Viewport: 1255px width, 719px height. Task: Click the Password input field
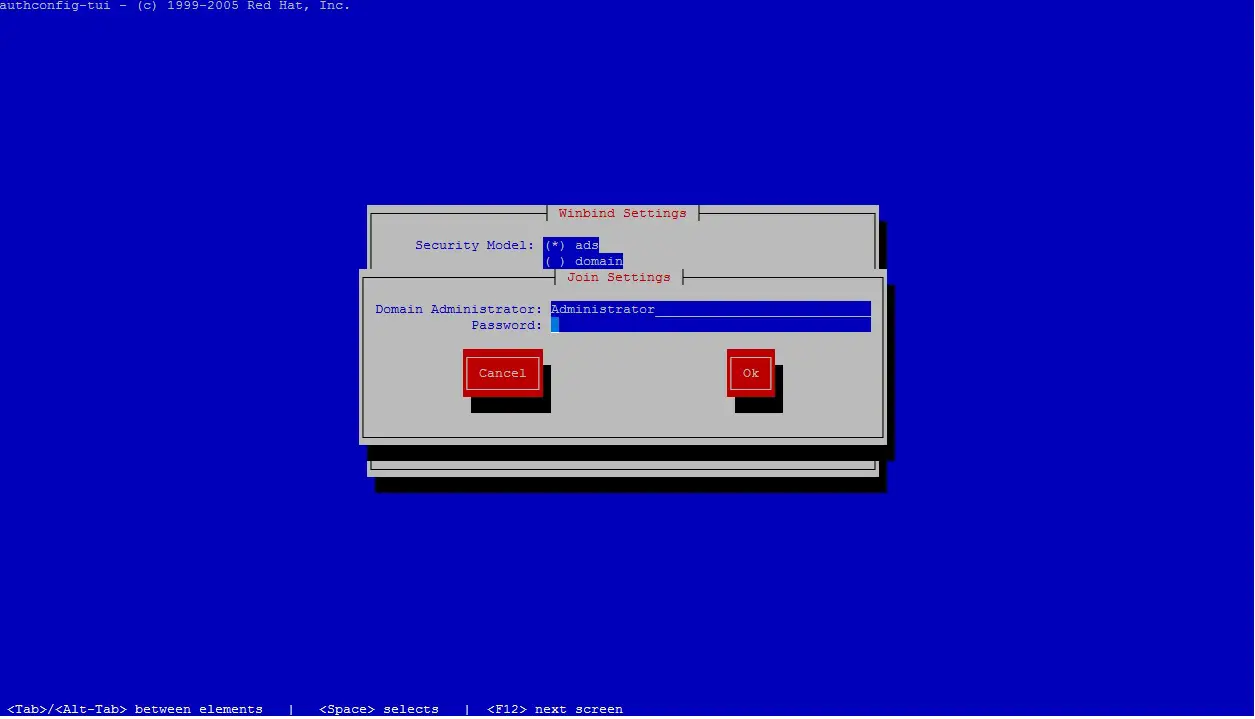pos(710,325)
